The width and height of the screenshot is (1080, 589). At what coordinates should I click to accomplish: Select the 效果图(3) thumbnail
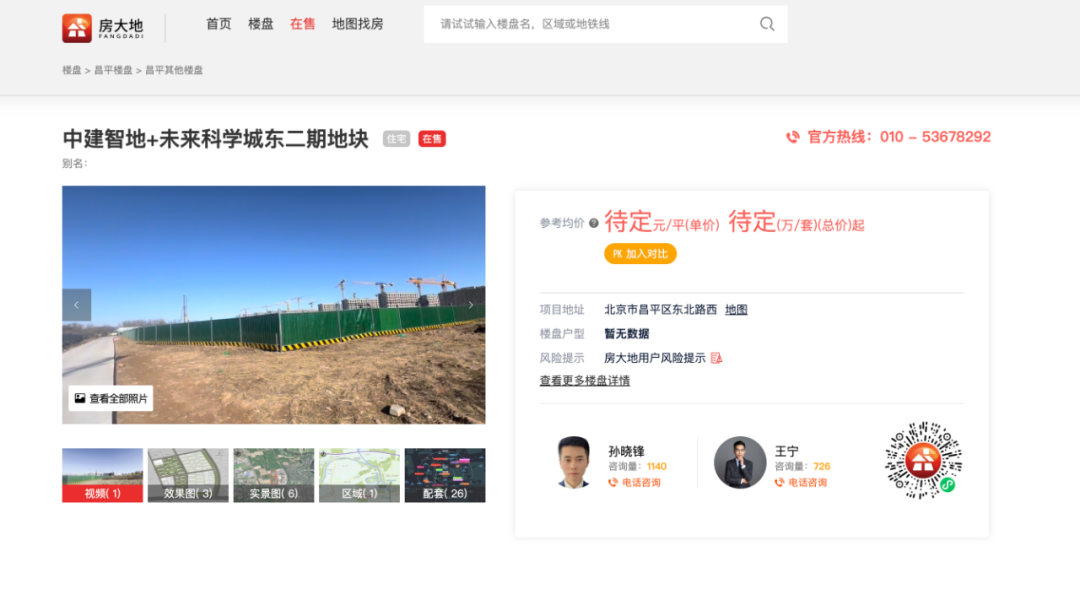point(188,475)
